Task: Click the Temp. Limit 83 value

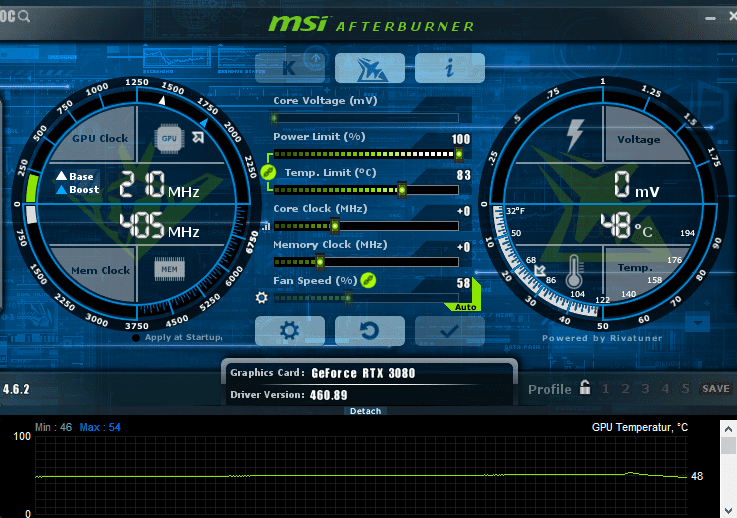Action: tap(463, 175)
